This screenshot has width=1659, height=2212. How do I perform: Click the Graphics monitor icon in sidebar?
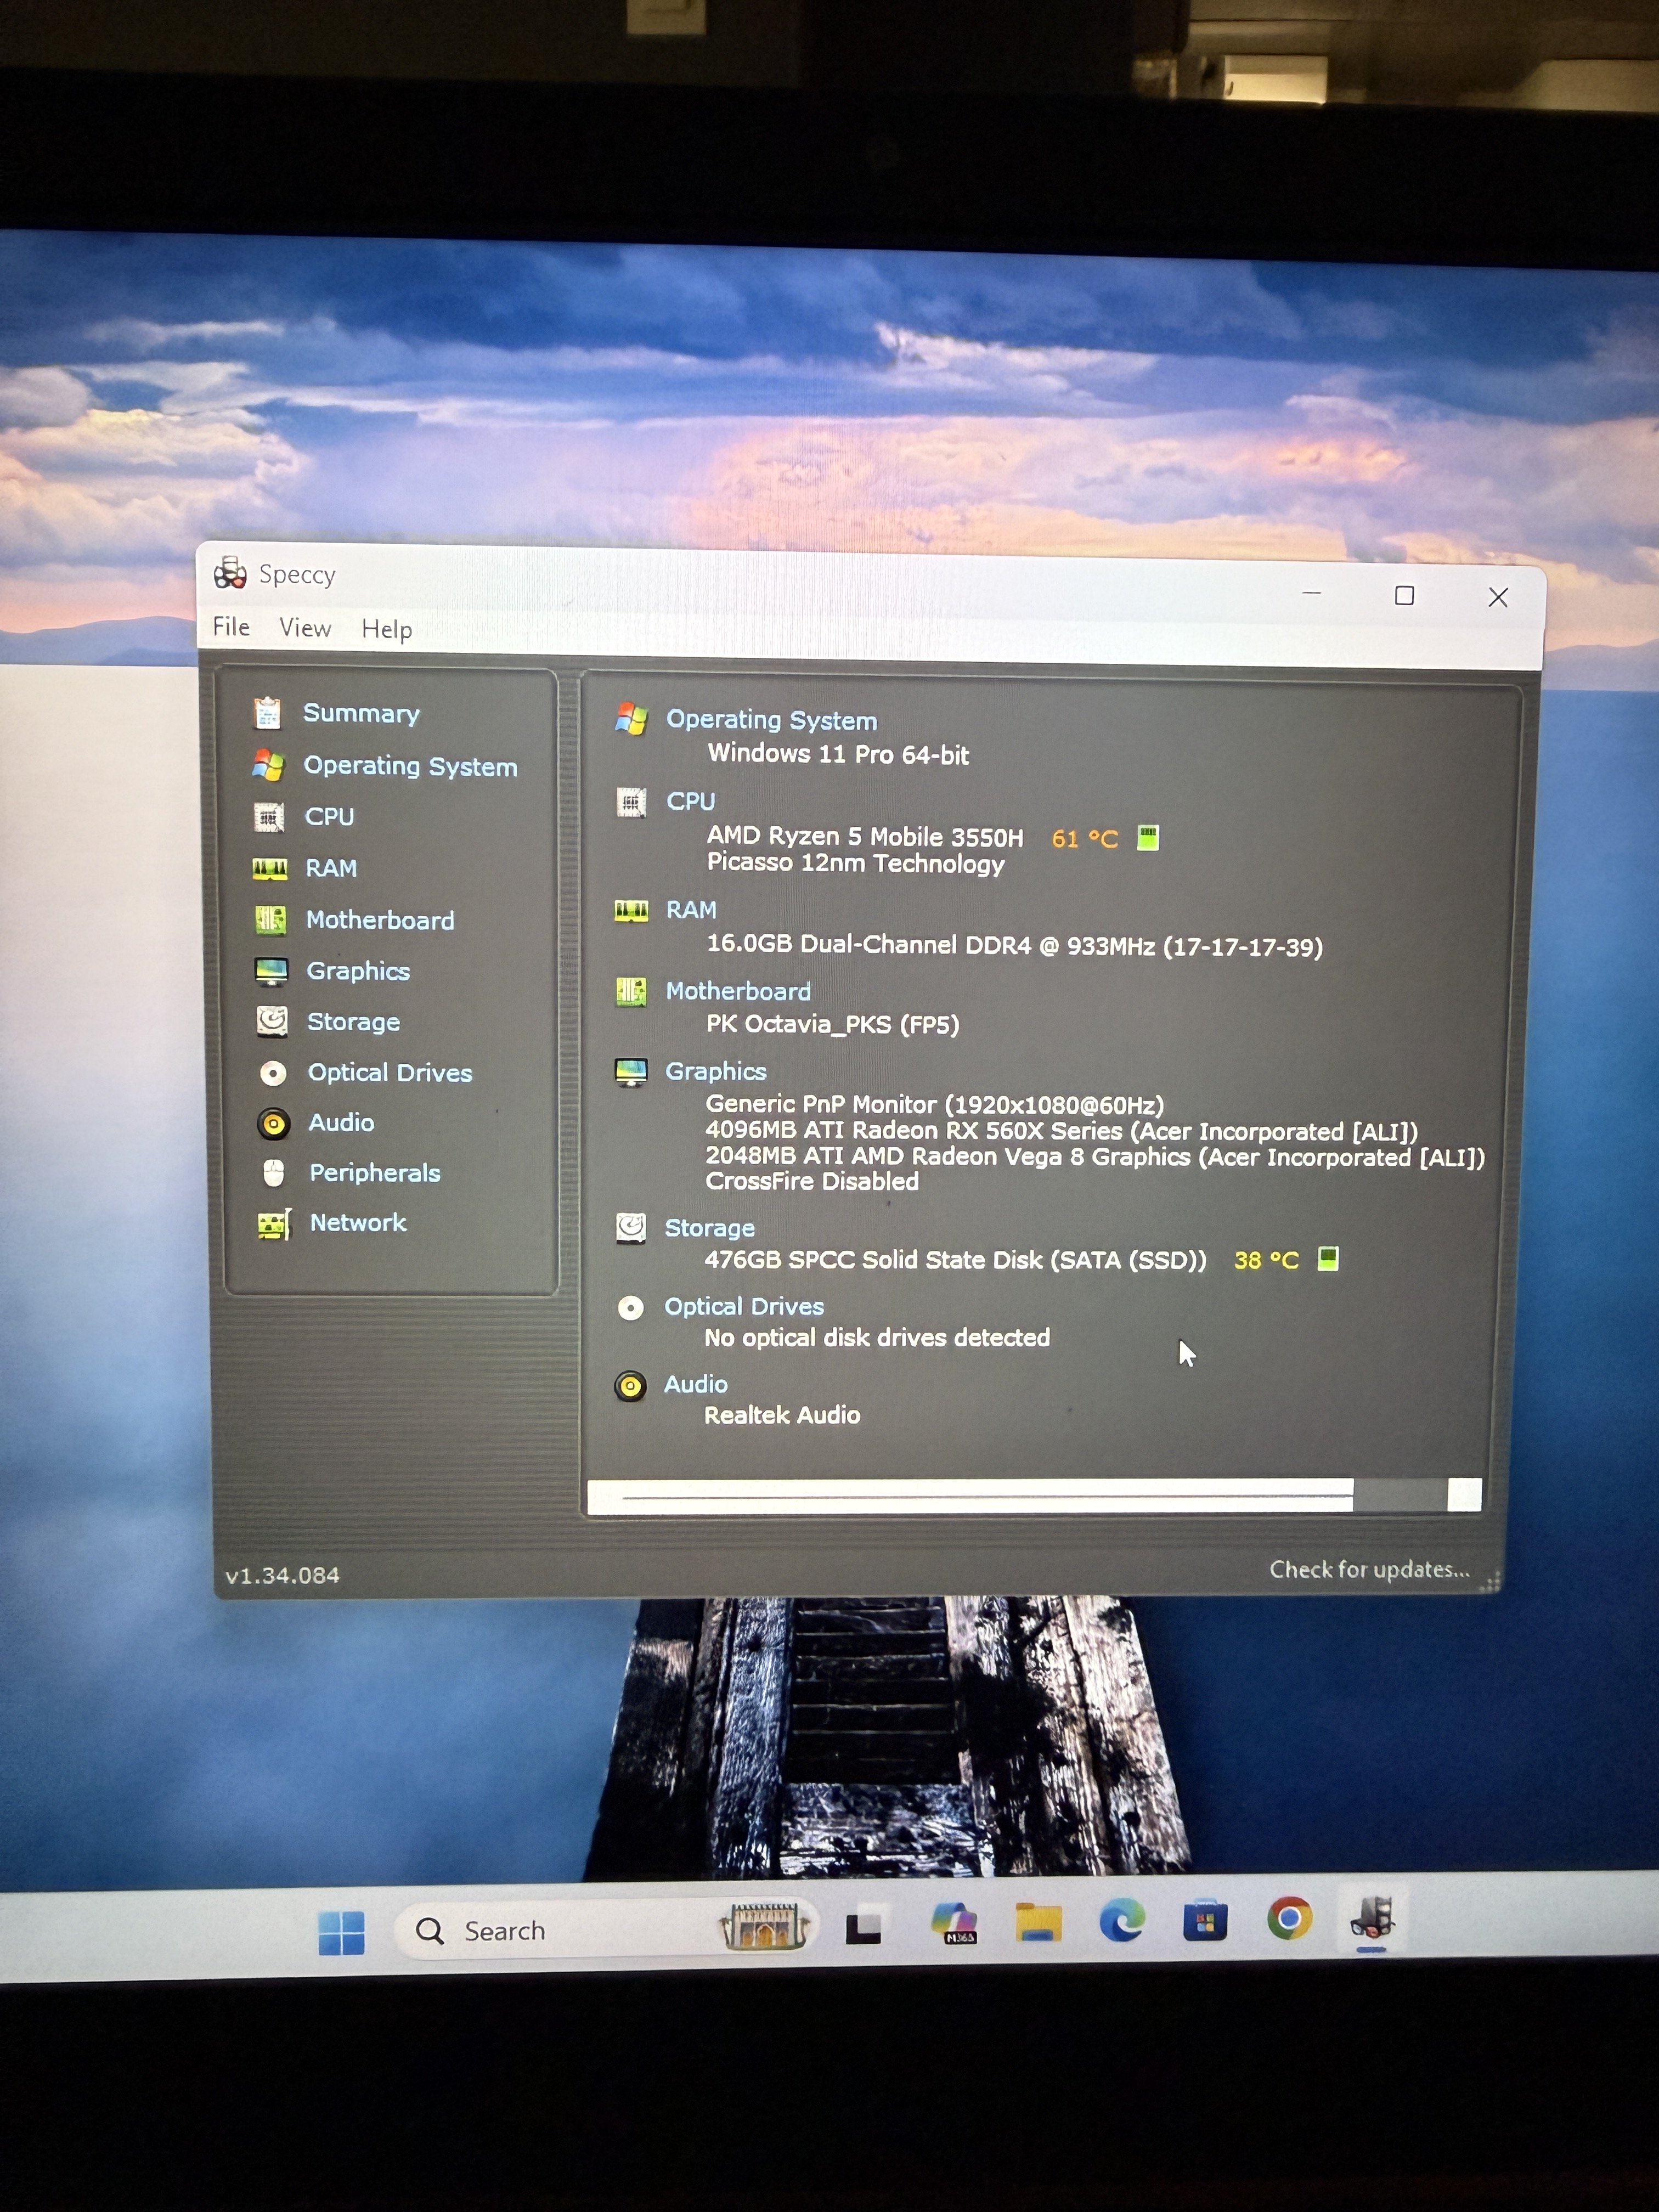coord(271,971)
